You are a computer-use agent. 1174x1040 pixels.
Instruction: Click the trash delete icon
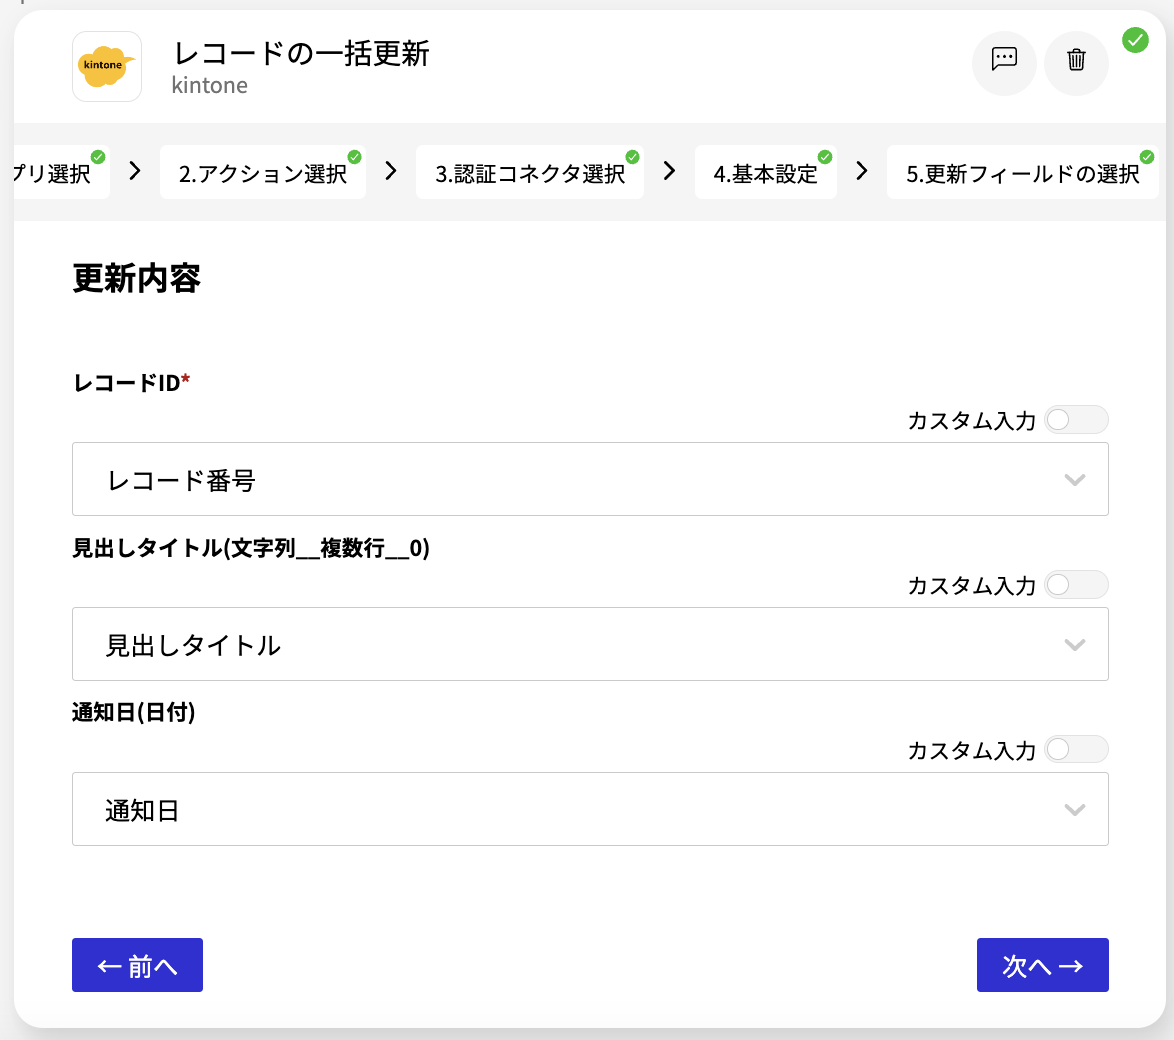[1076, 62]
